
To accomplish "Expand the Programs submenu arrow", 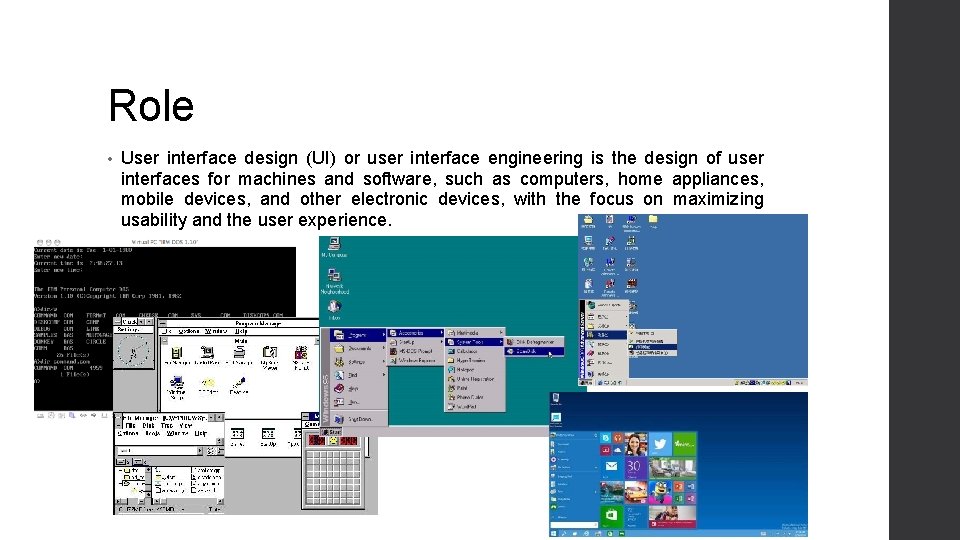I will click(384, 335).
